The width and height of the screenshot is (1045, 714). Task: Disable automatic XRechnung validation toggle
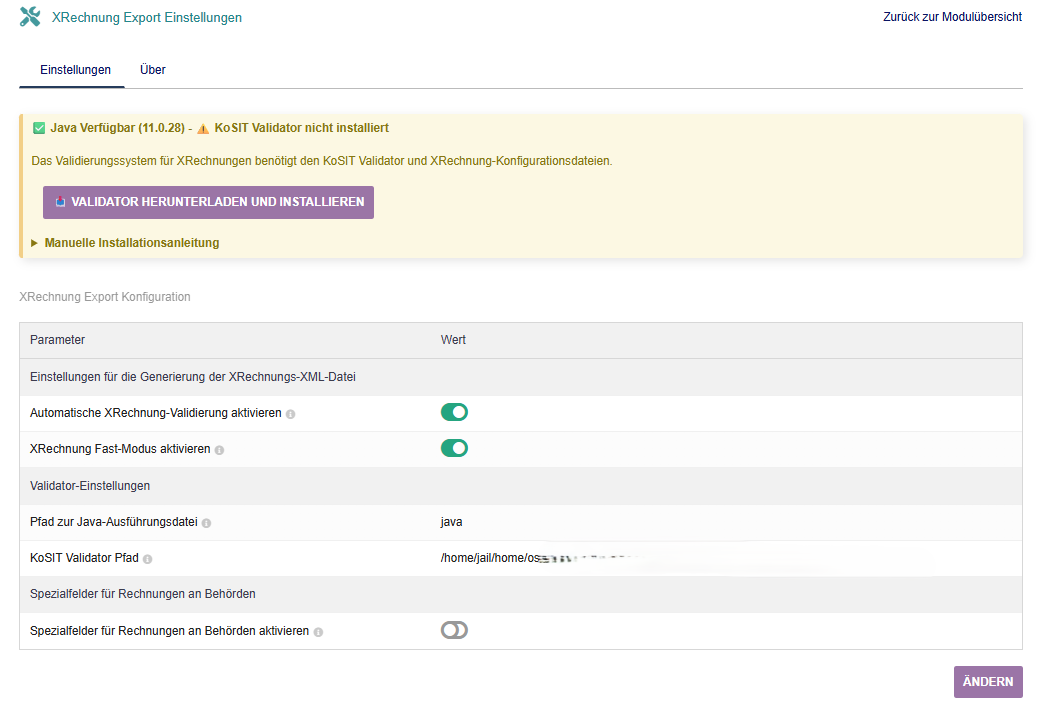coord(454,412)
